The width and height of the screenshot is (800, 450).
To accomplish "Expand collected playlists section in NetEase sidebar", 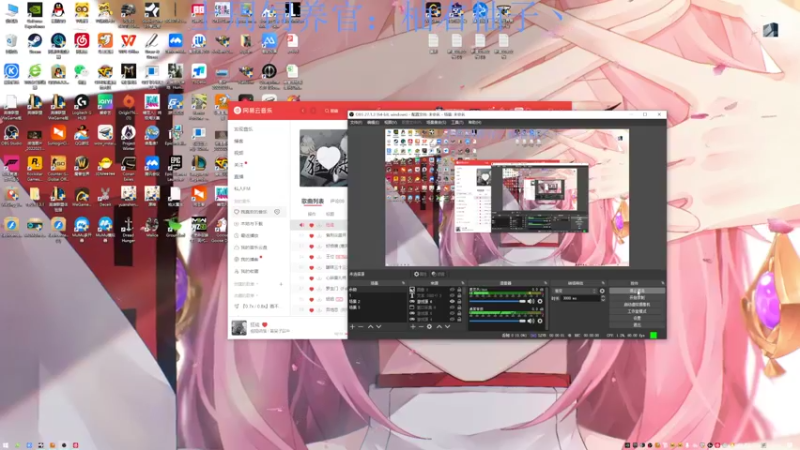I will [245, 295].
